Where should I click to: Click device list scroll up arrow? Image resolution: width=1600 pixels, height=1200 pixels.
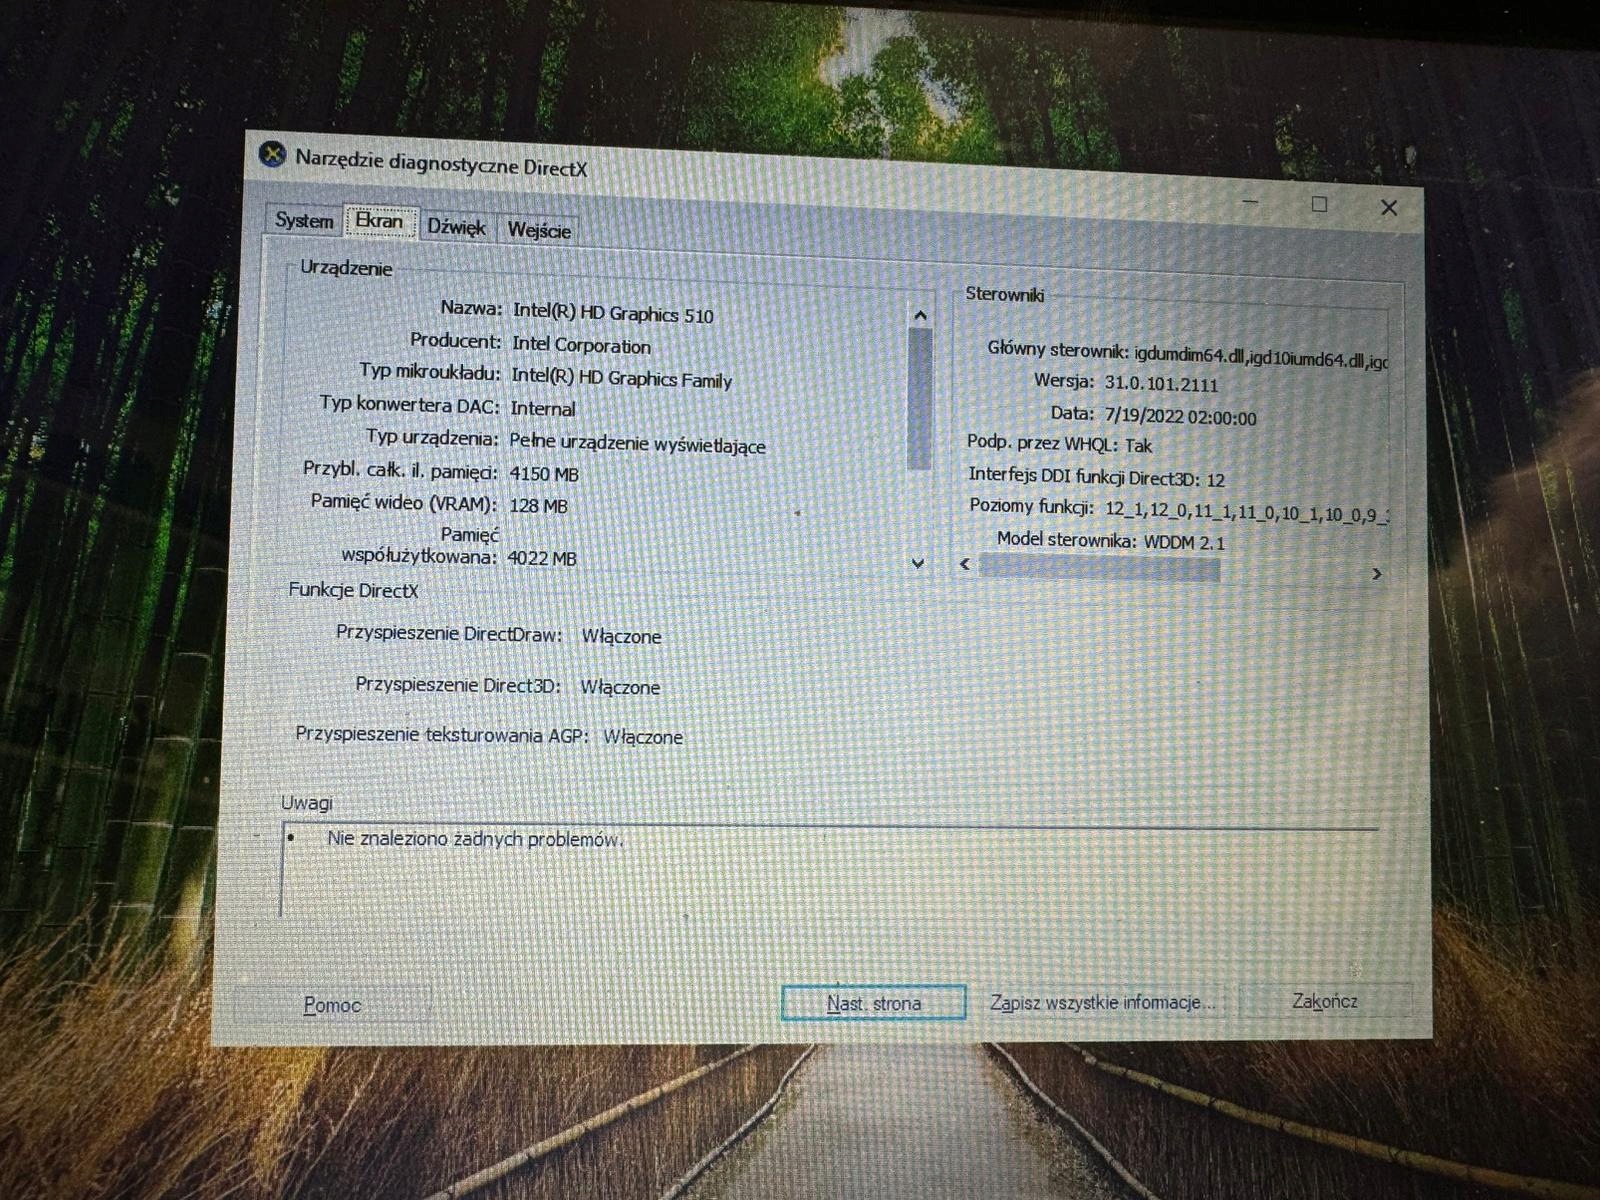[920, 316]
